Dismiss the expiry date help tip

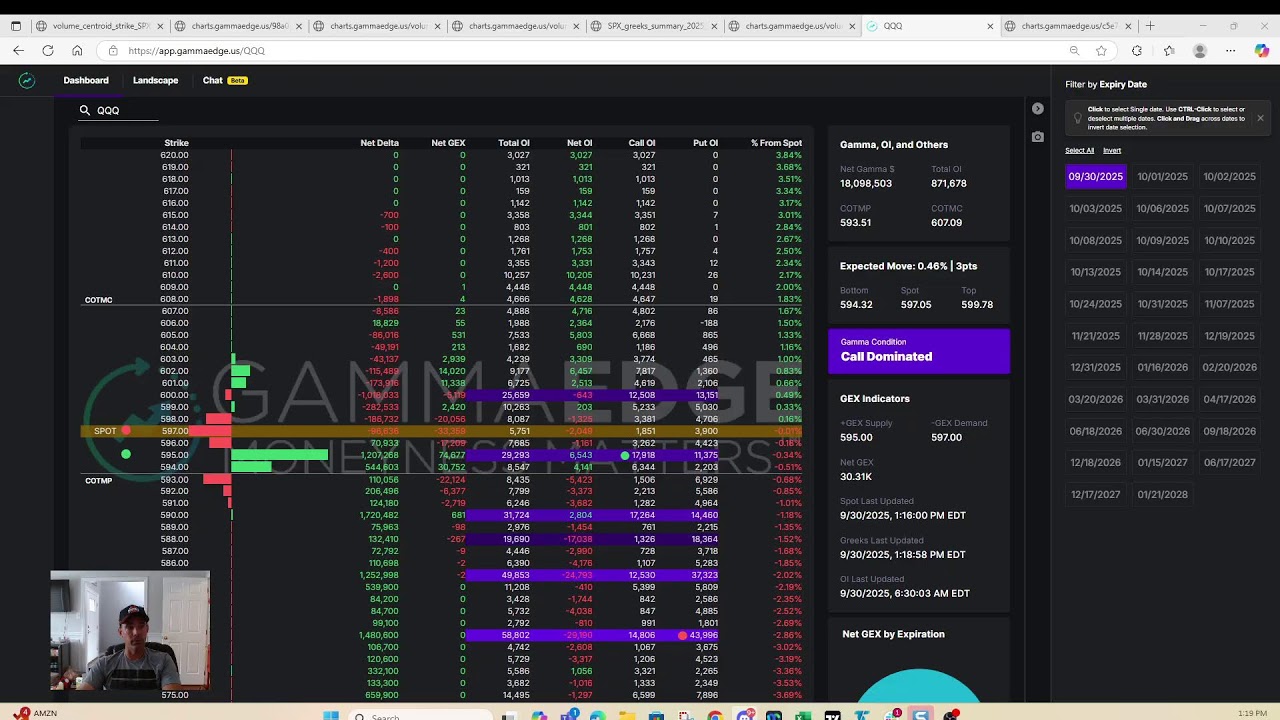pyautogui.click(x=1260, y=118)
